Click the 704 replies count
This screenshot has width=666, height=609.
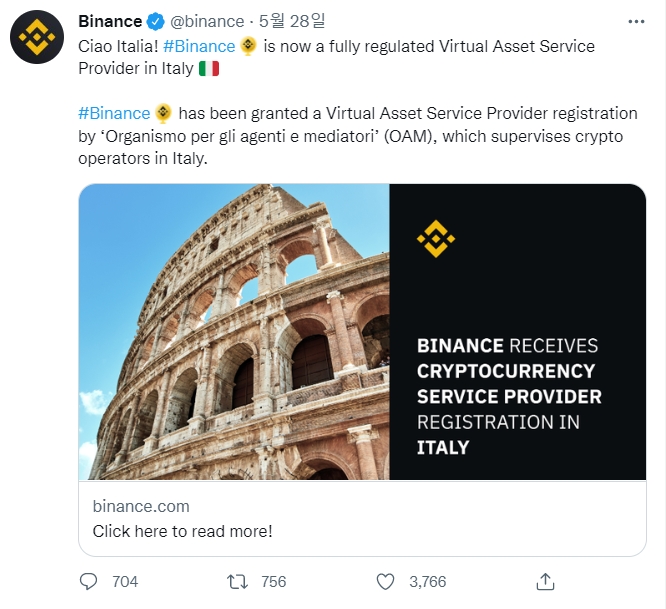tap(125, 581)
